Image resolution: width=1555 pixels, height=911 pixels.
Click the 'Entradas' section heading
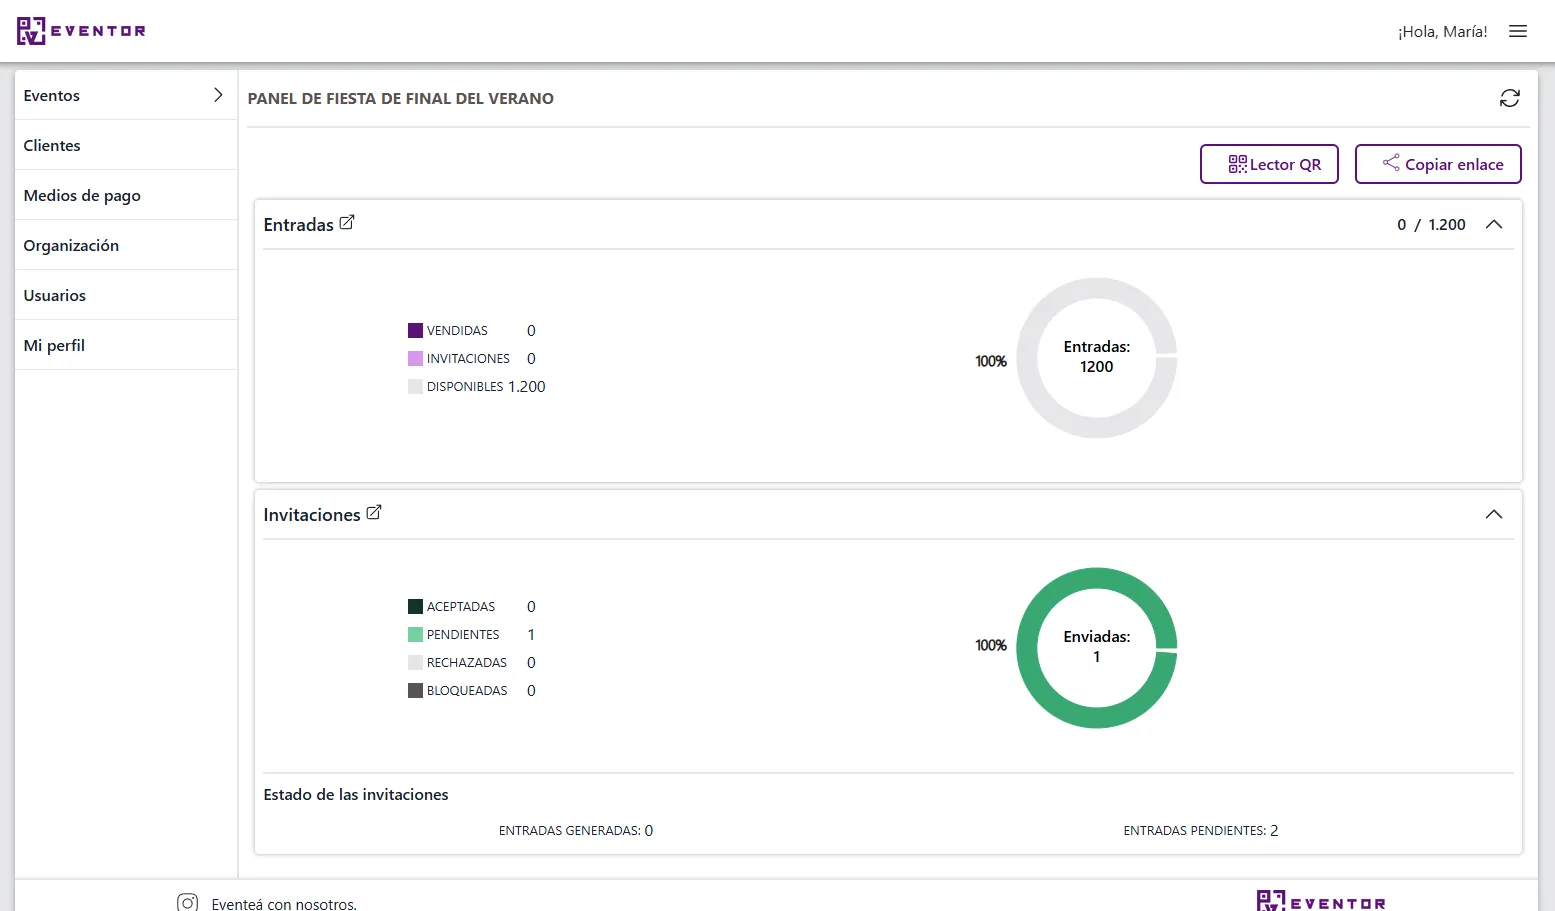click(298, 225)
